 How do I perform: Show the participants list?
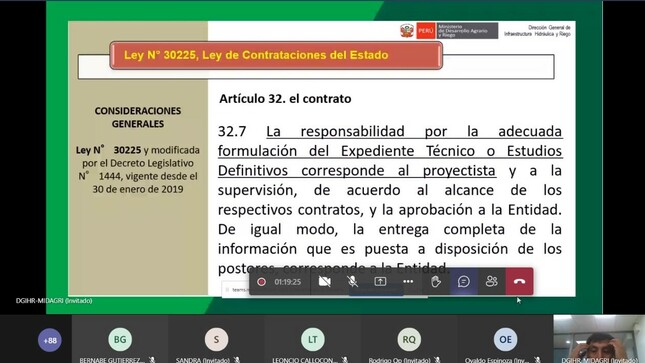pyautogui.click(x=491, y=282)
